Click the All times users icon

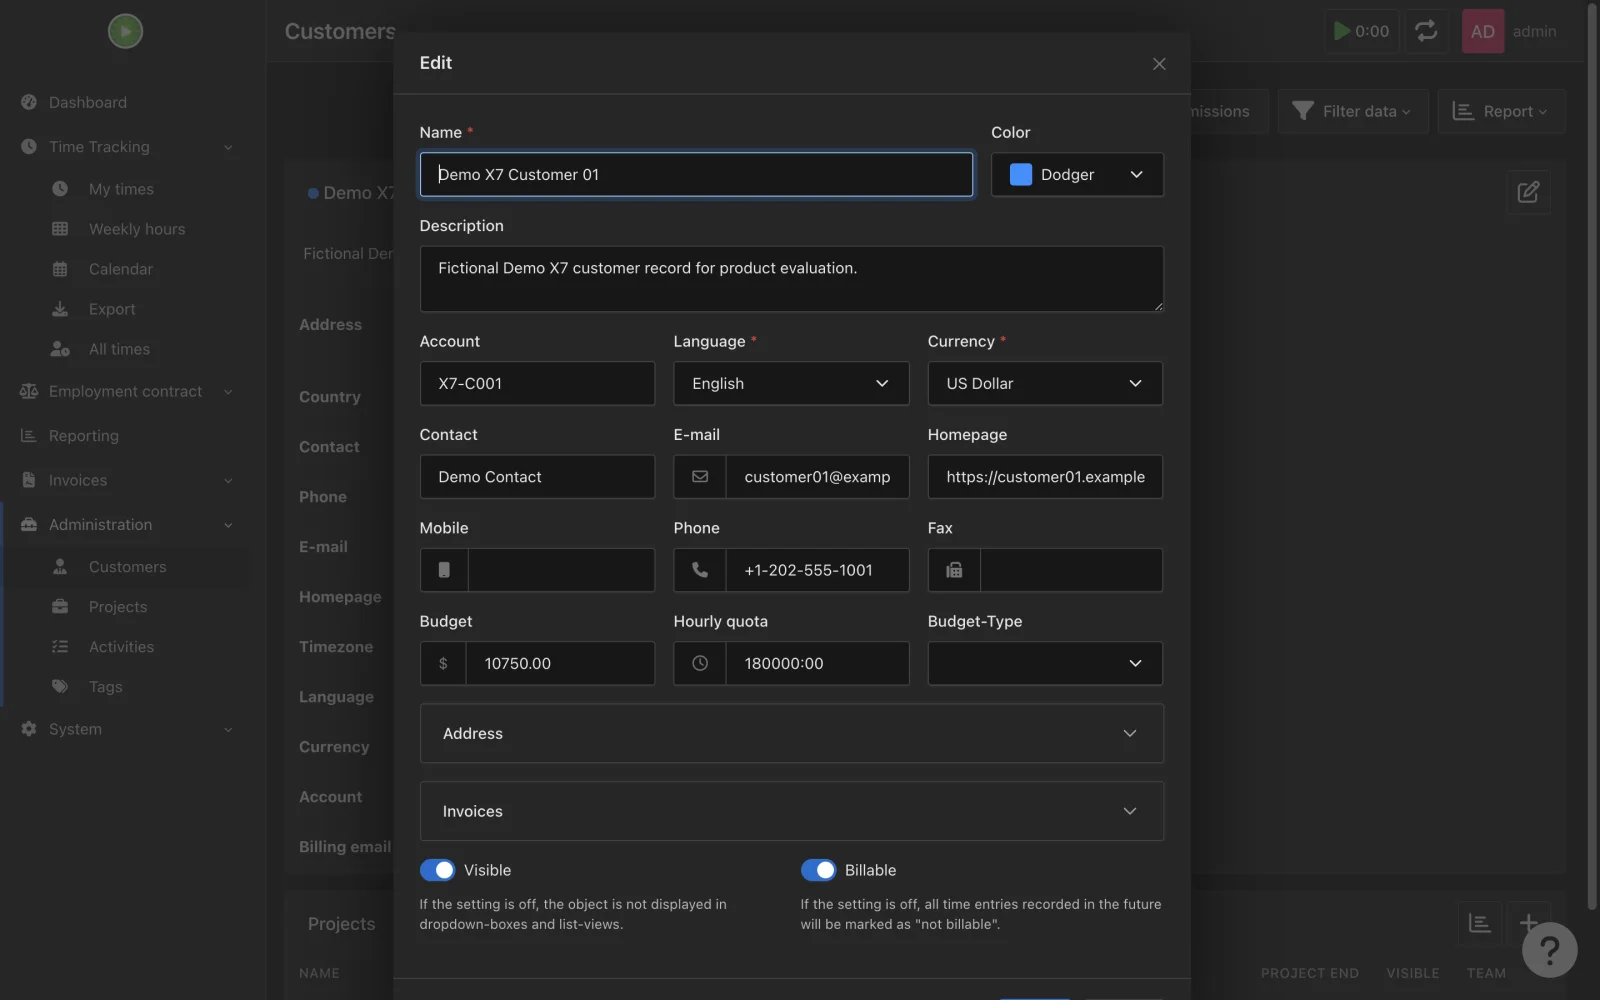tap(60, 349)
